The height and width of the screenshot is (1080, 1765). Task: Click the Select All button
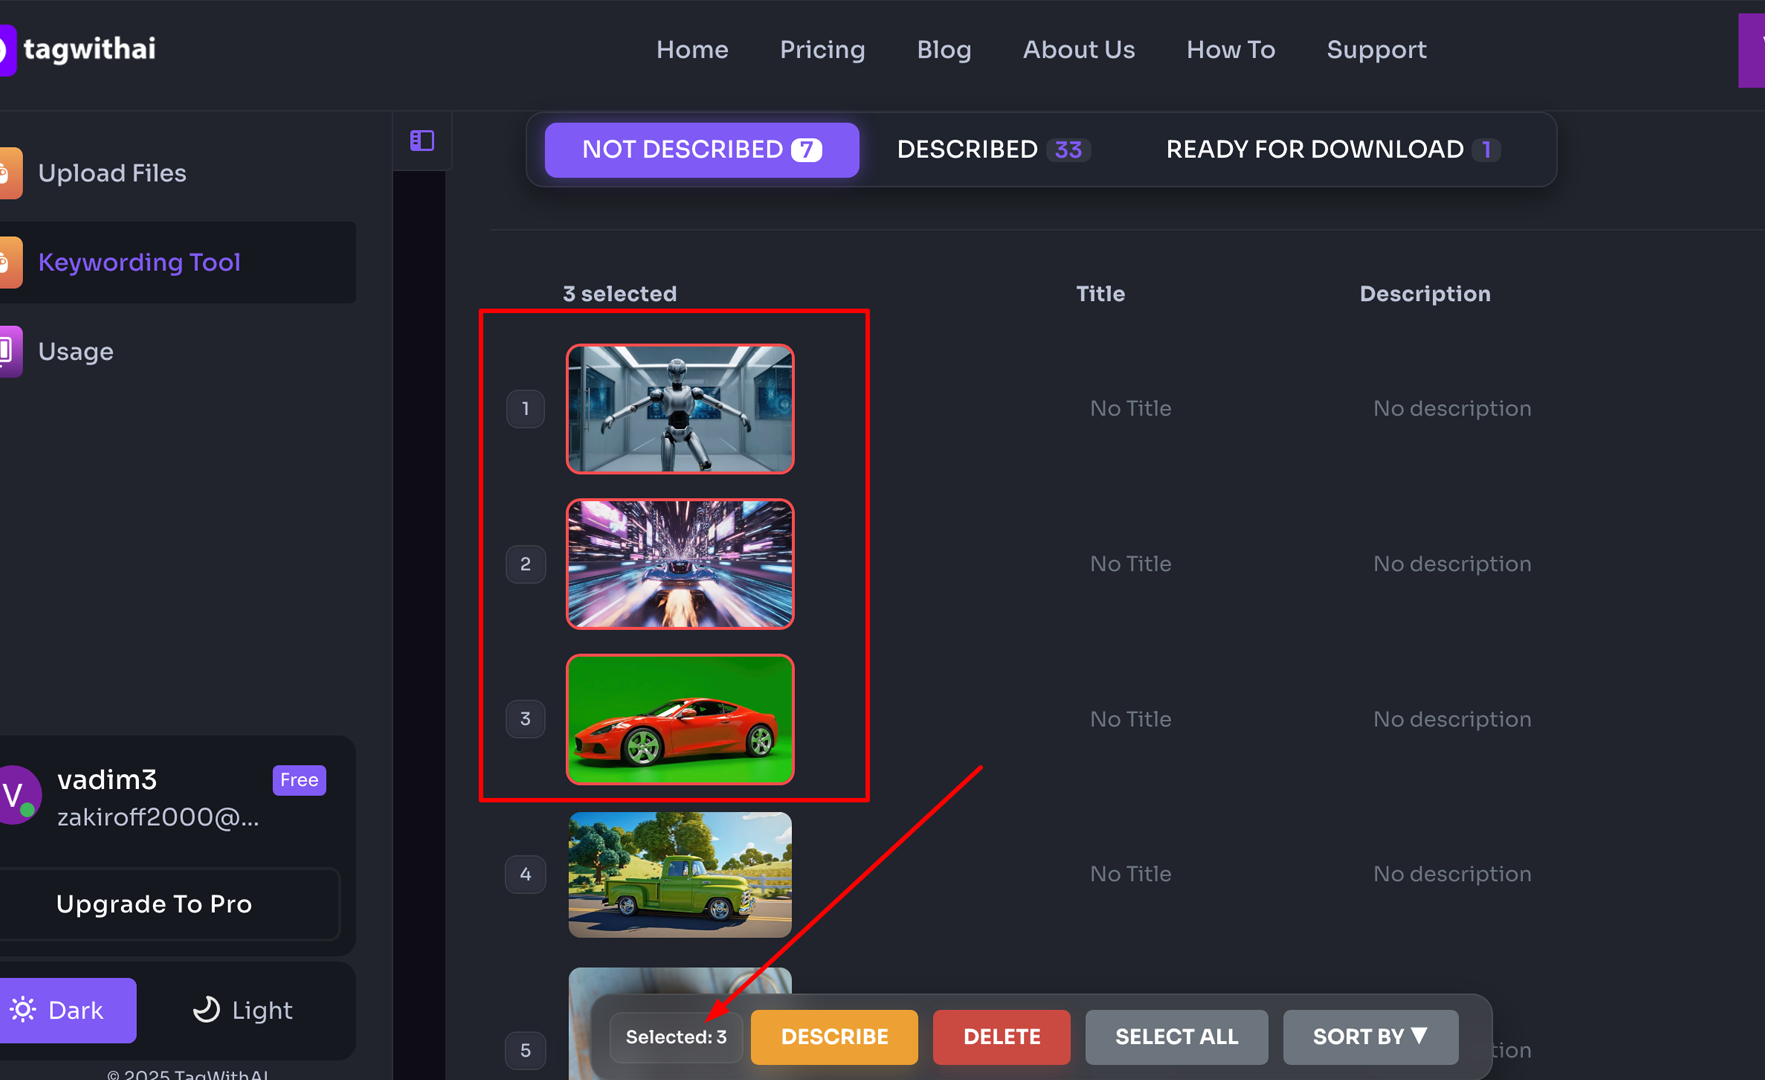1176,1037
